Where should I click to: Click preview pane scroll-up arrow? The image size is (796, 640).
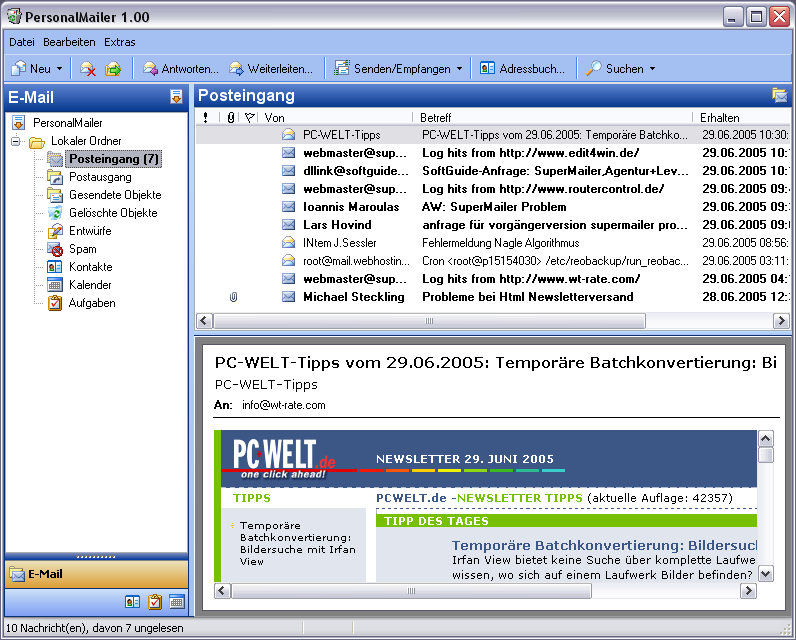[765, 438]
